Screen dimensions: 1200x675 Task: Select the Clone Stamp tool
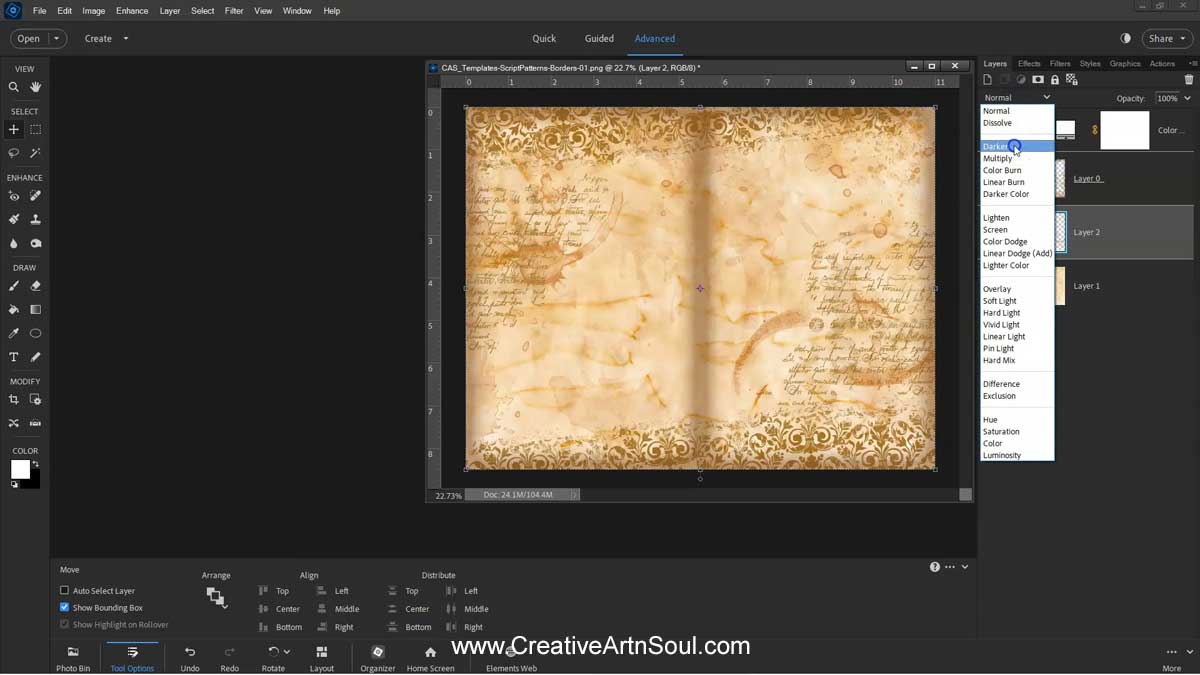pyautogui.click(x=35, y=218)
